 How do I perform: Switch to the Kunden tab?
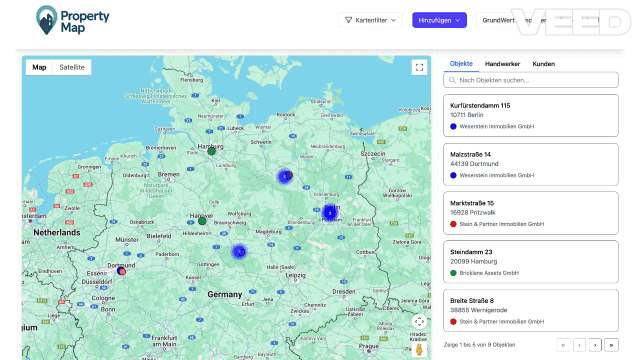point(544,64)
